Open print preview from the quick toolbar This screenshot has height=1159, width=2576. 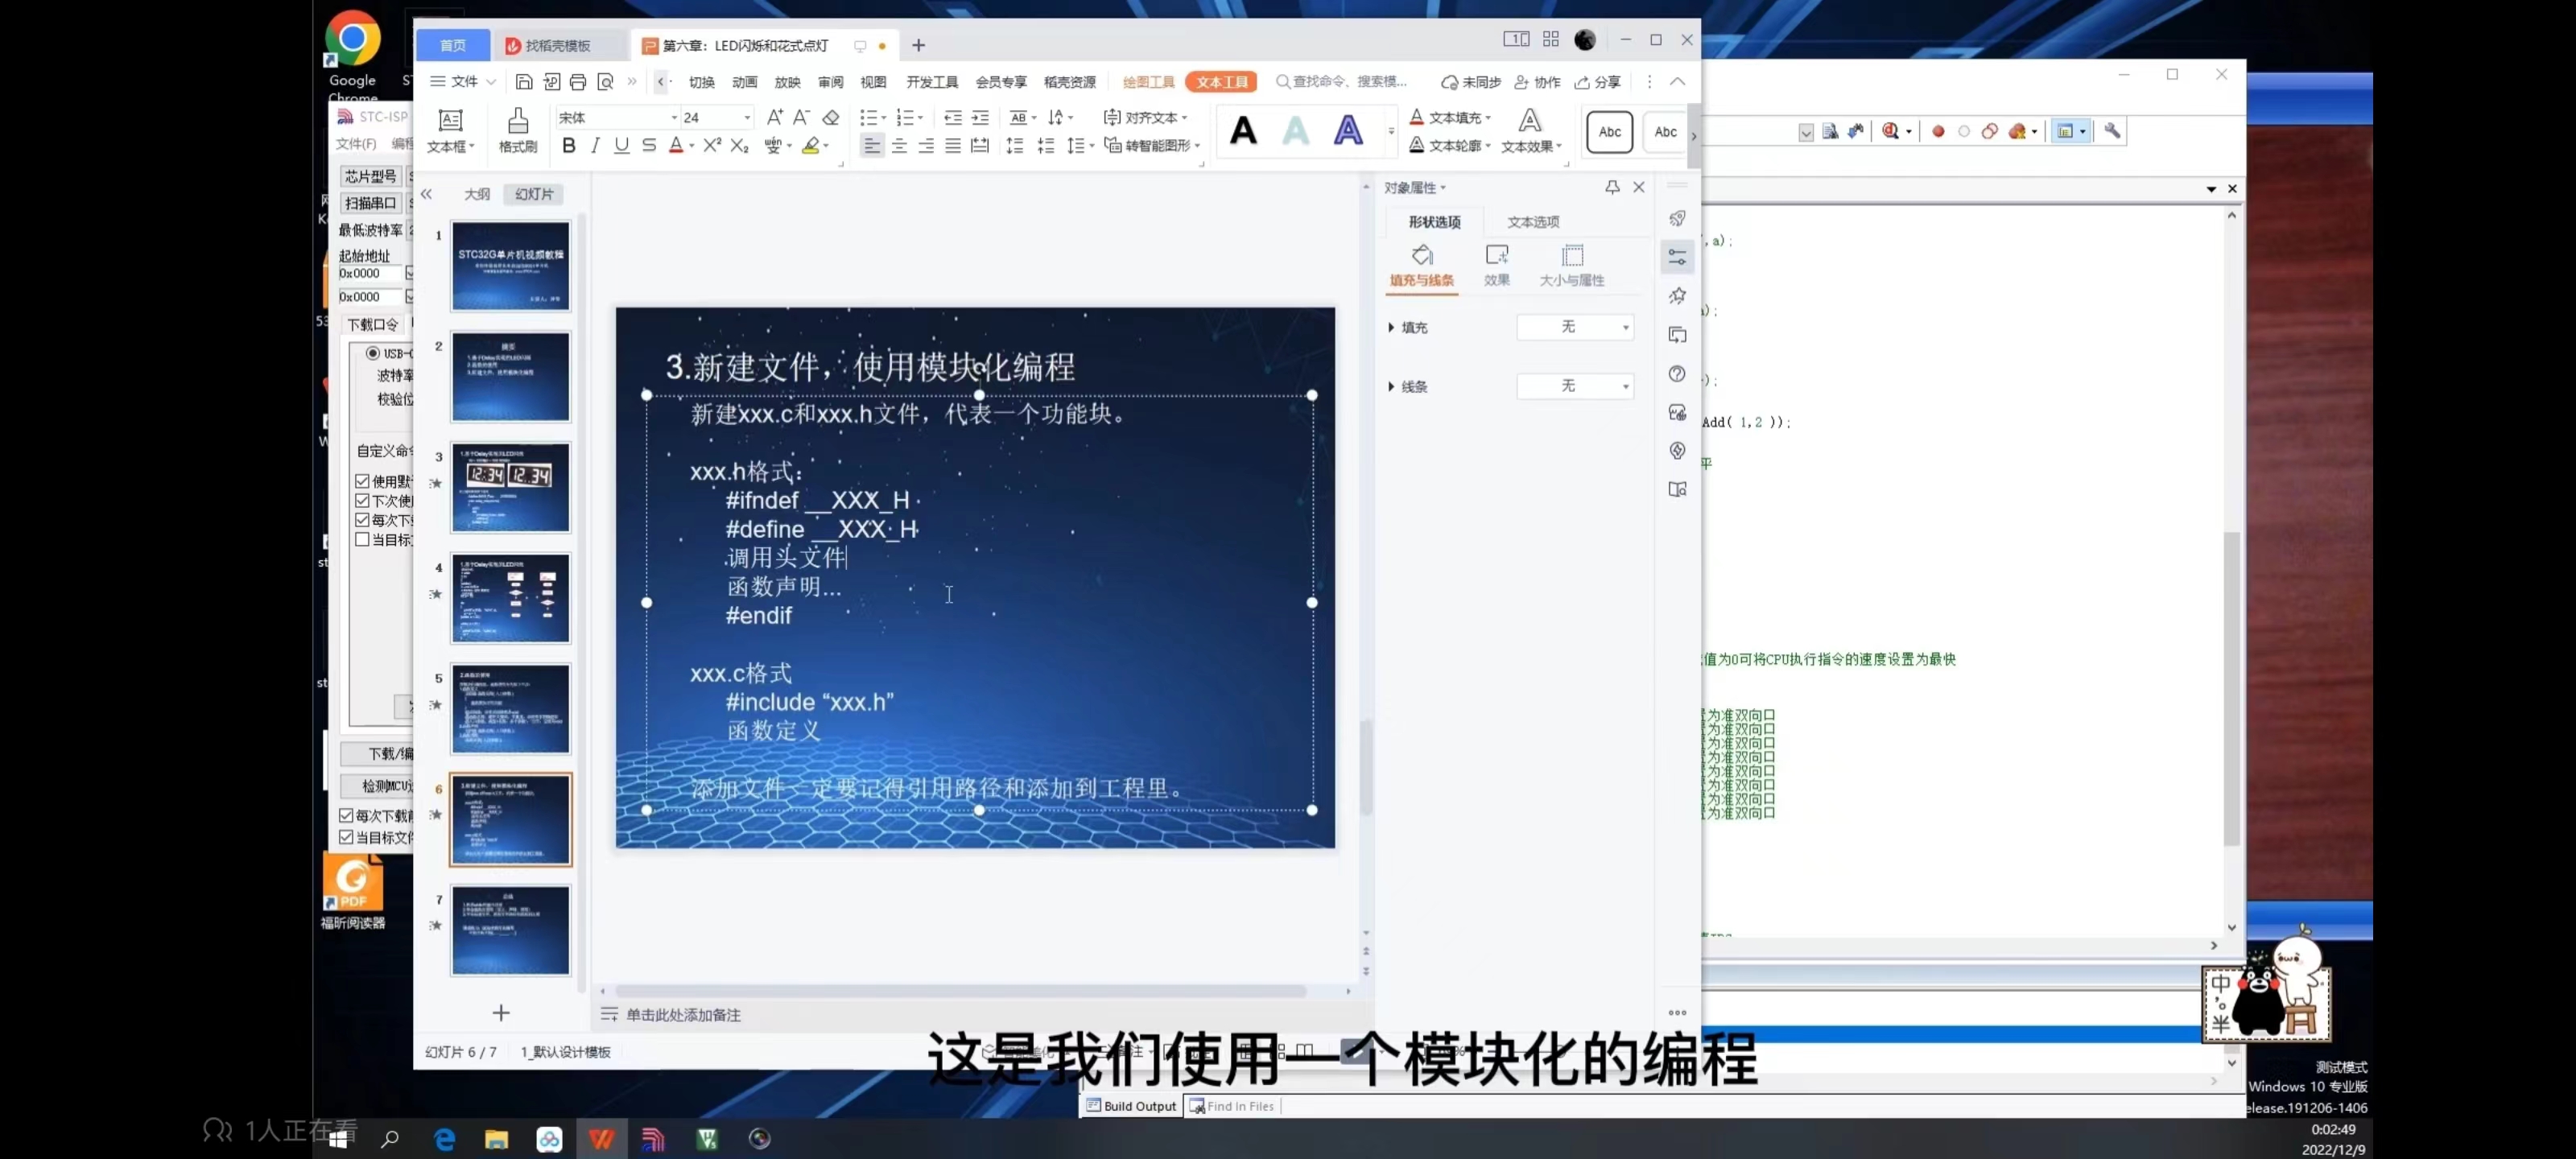pos(605,82)
